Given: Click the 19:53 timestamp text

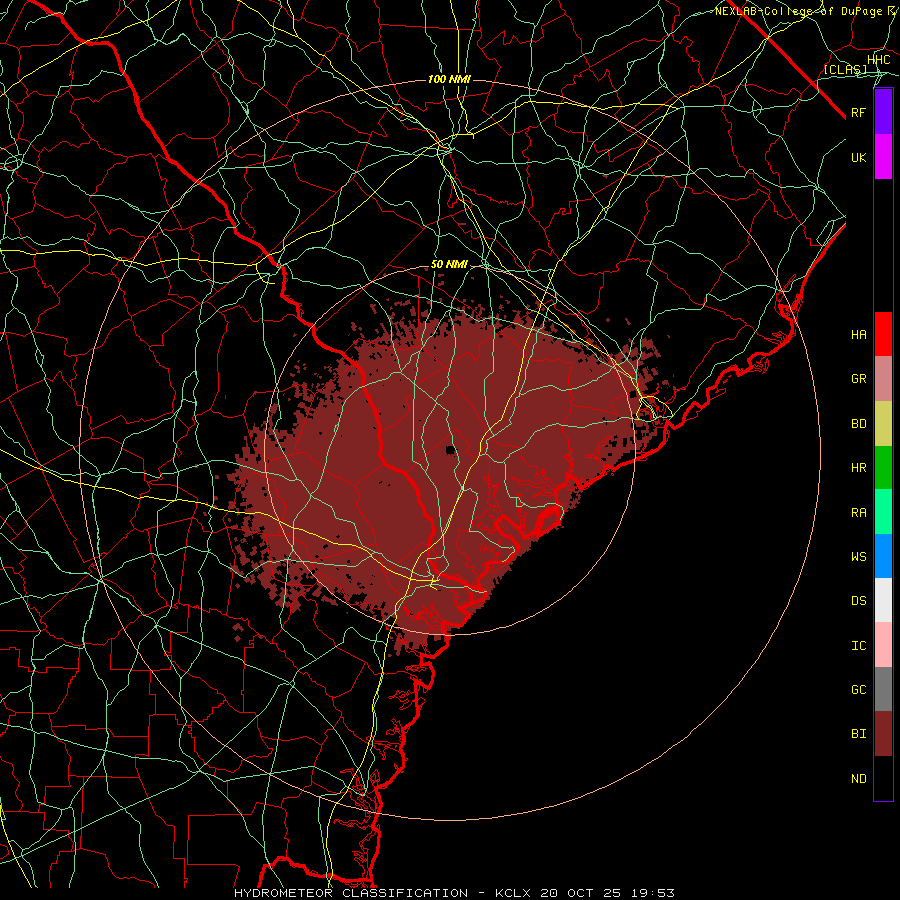Looking at the screenshot, I should [655, 893].
